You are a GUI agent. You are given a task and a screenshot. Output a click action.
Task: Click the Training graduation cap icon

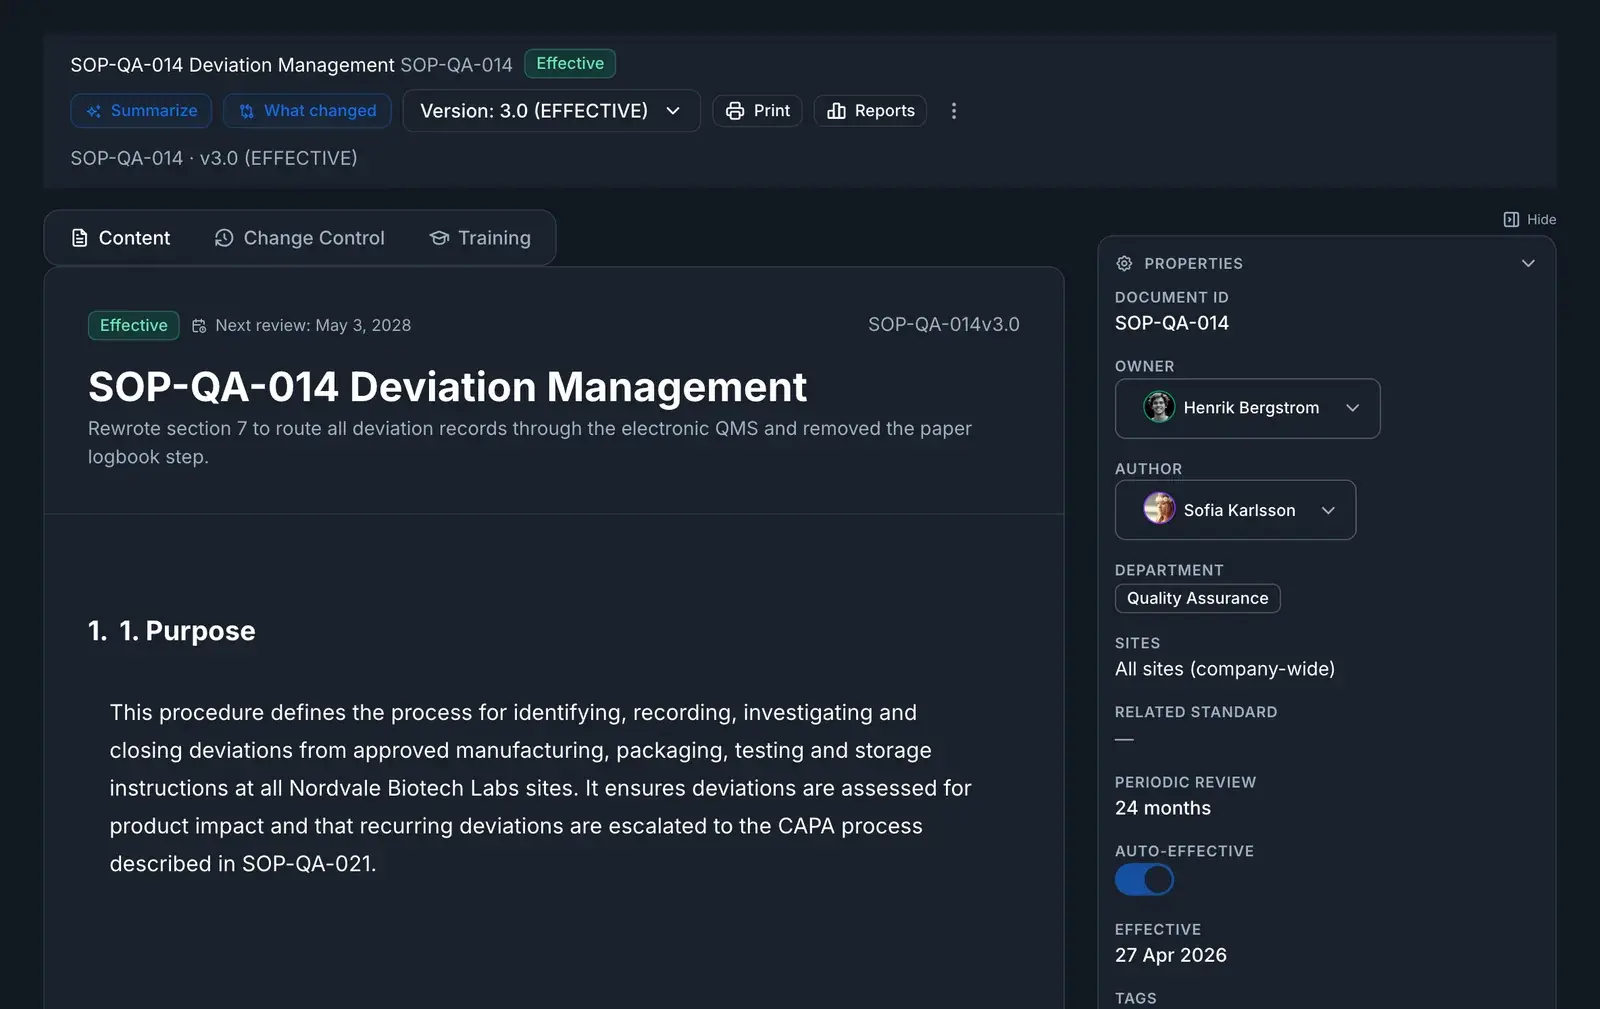click(x=439, y=238)
